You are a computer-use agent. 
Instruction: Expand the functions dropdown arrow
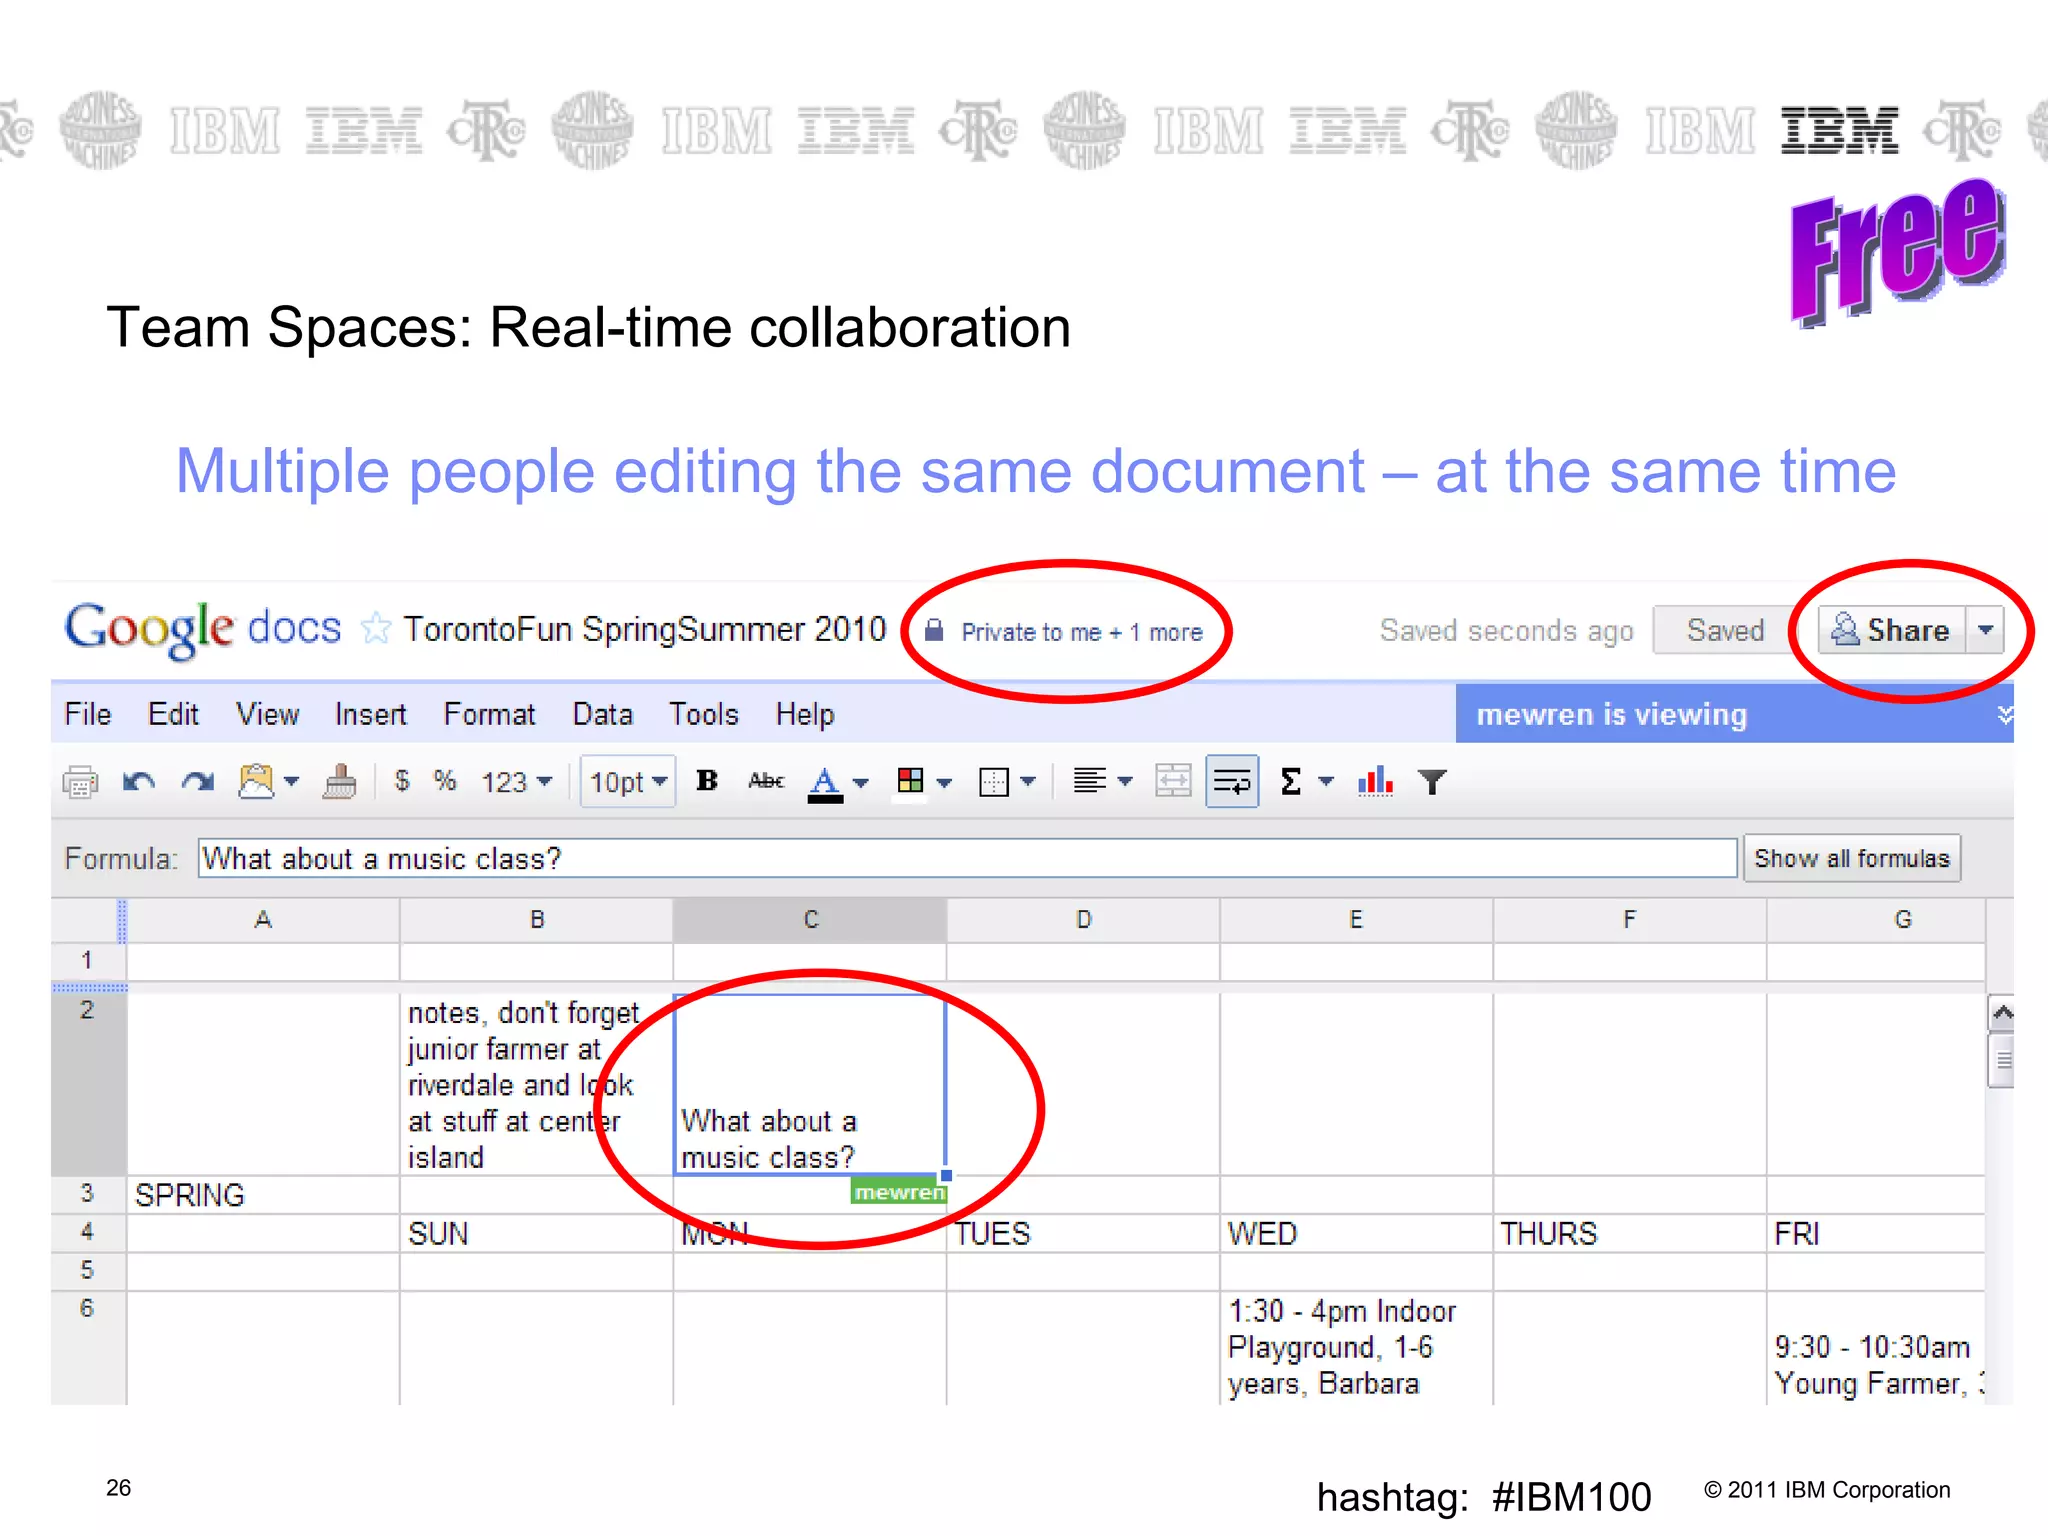pyautogui.click(x=1326, y=781)
